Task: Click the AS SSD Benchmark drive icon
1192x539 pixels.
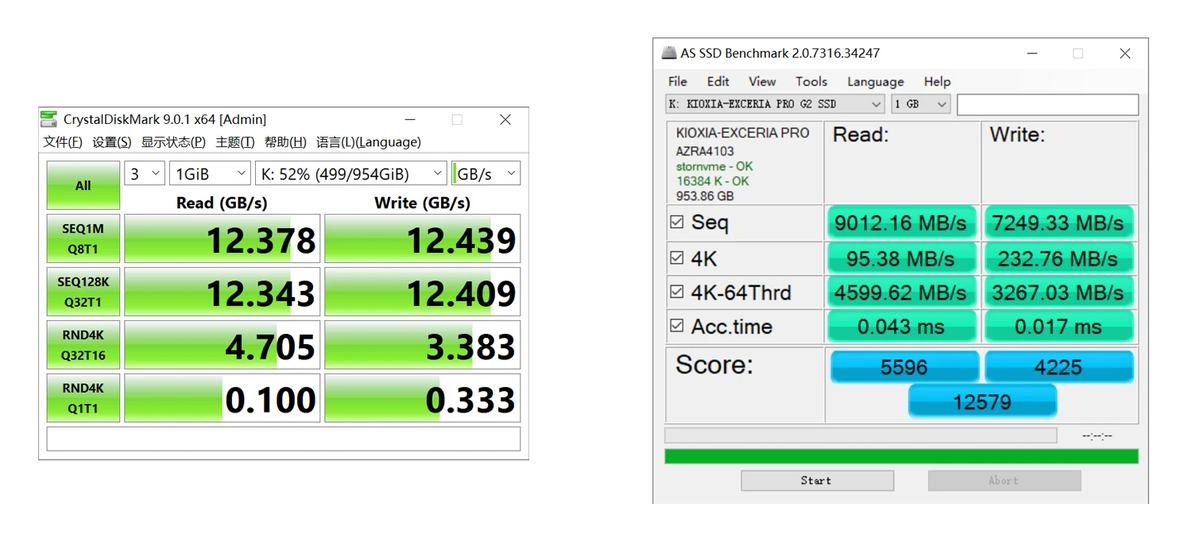Action: pos(669,53)
